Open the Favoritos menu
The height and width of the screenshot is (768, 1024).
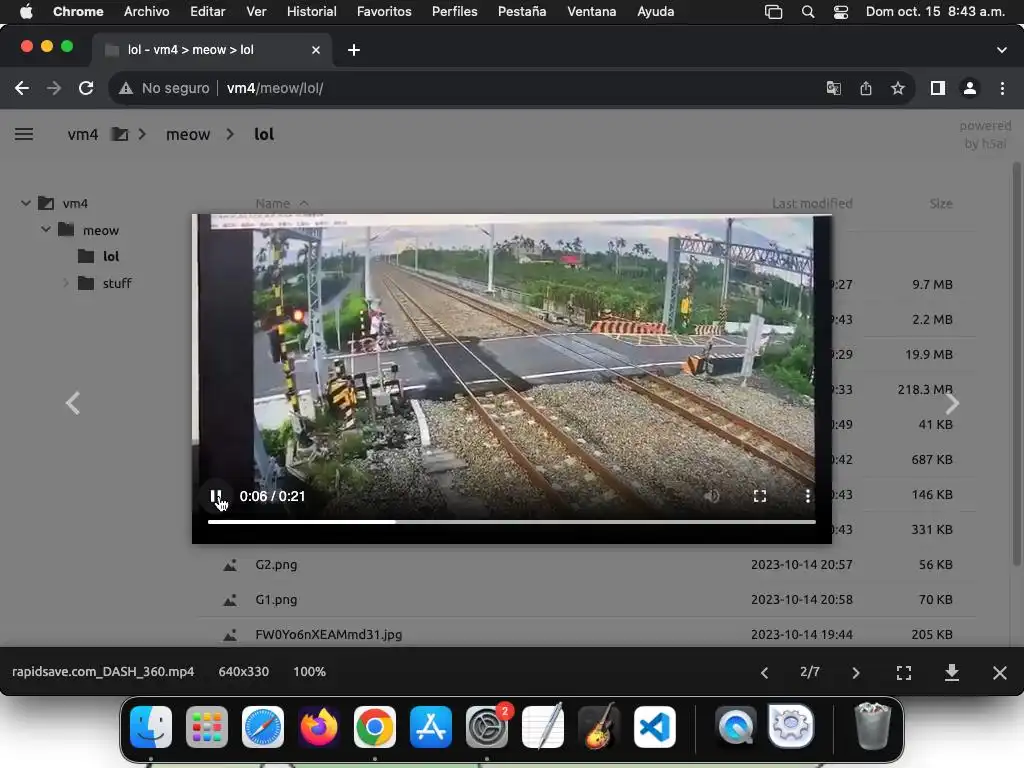point(384,11)
